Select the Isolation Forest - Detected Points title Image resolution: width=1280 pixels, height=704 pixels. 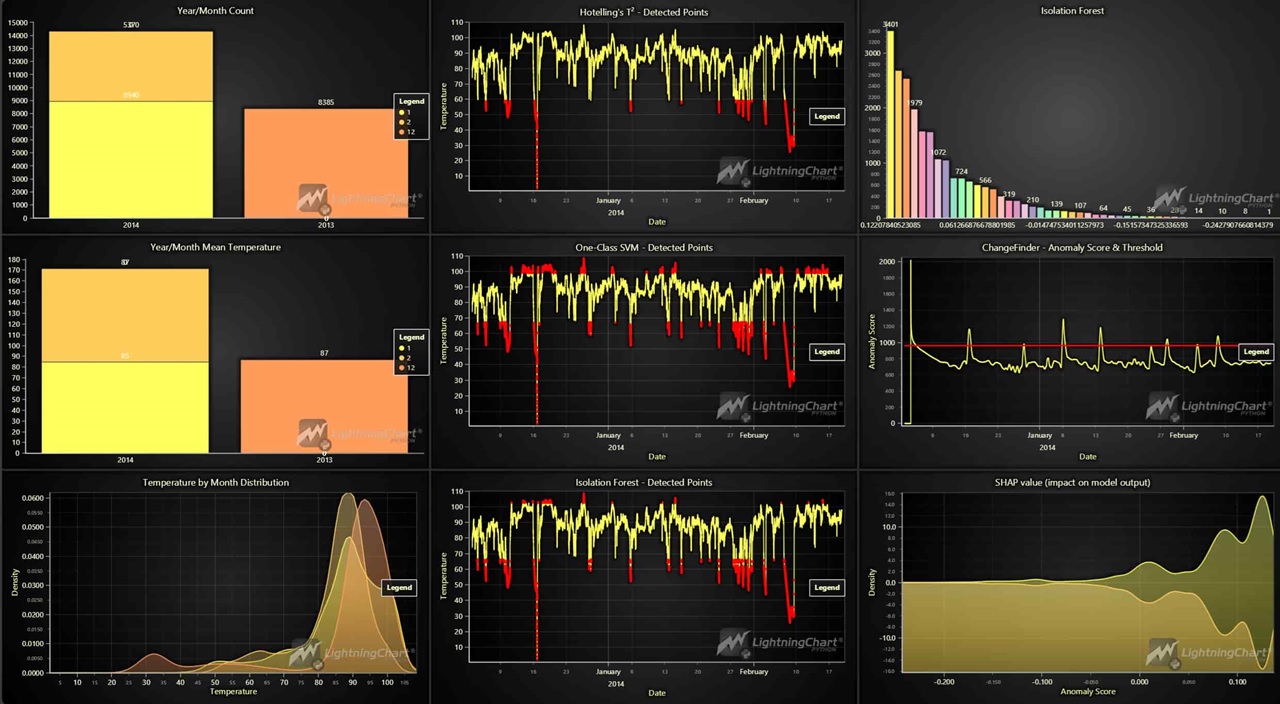[644, 482]
